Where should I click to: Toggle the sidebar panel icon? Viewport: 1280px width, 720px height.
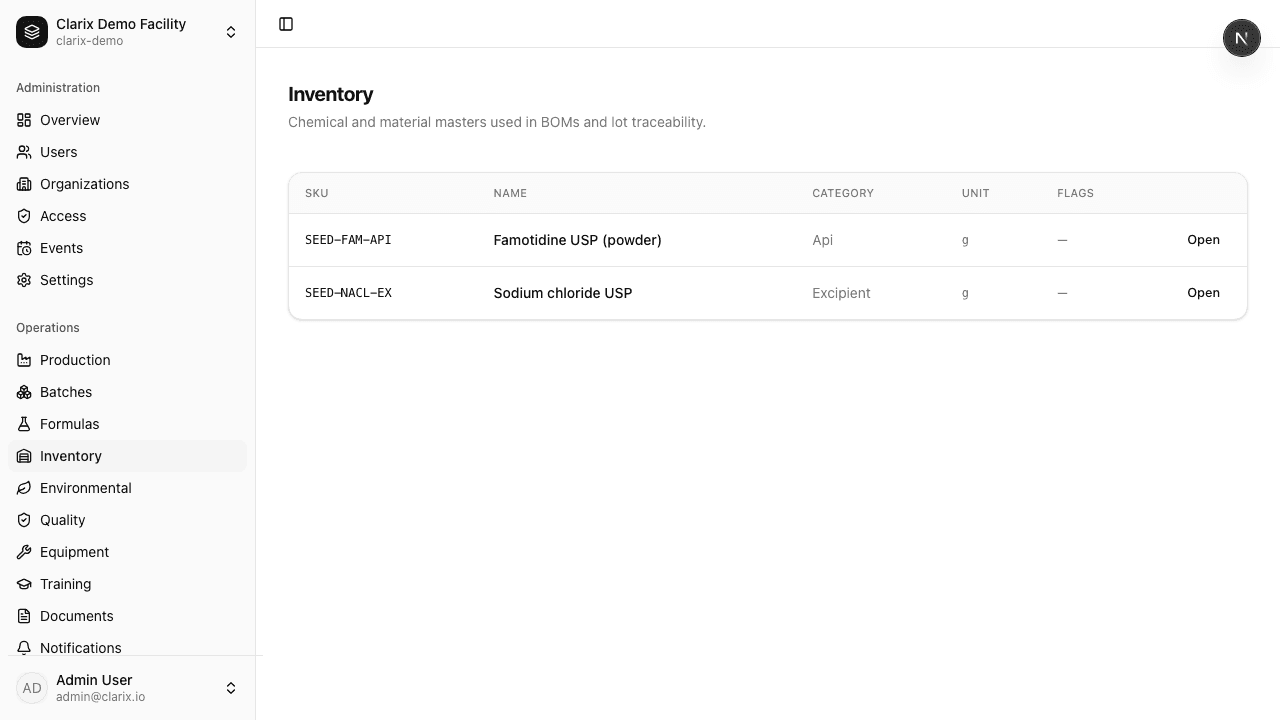[x=286, y=24]
